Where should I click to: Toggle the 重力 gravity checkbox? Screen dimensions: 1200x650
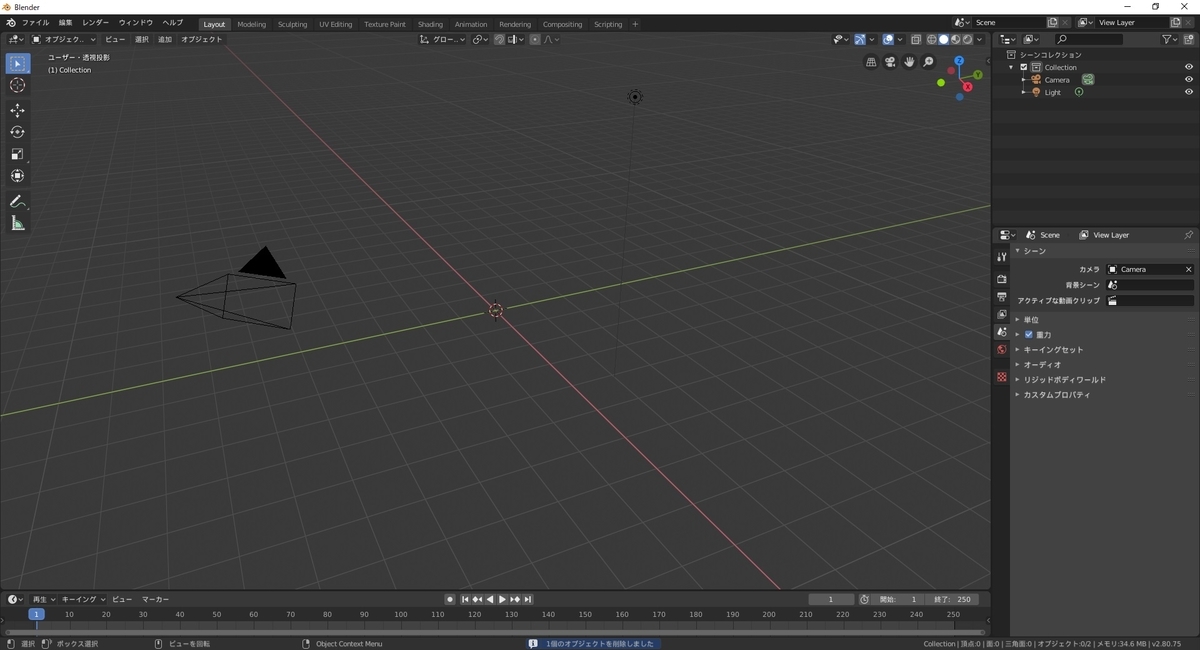tap(1029, 335)
